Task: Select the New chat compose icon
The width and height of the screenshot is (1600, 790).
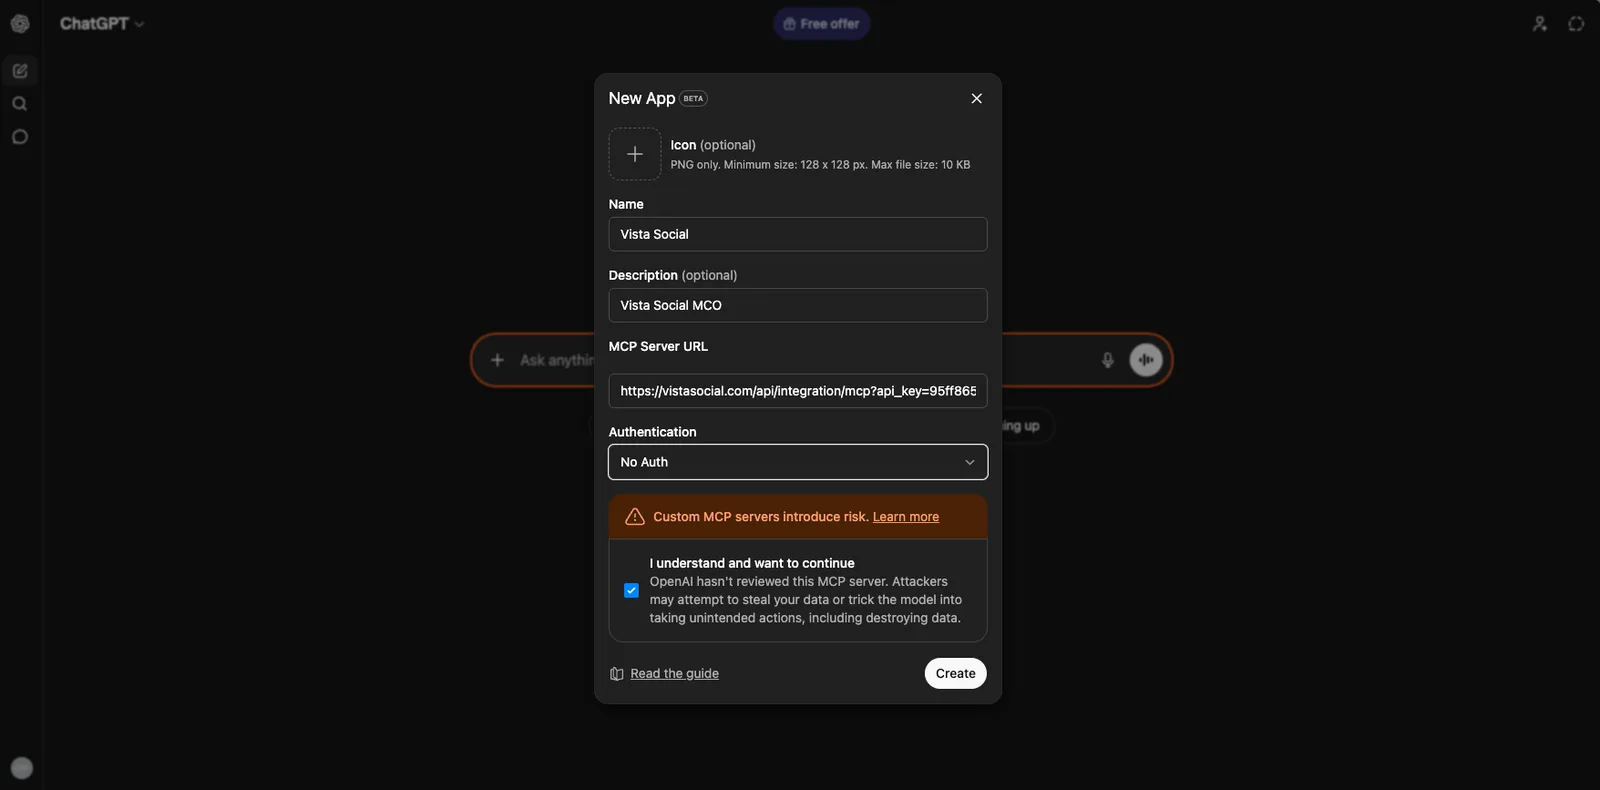Action: (19, 68)
